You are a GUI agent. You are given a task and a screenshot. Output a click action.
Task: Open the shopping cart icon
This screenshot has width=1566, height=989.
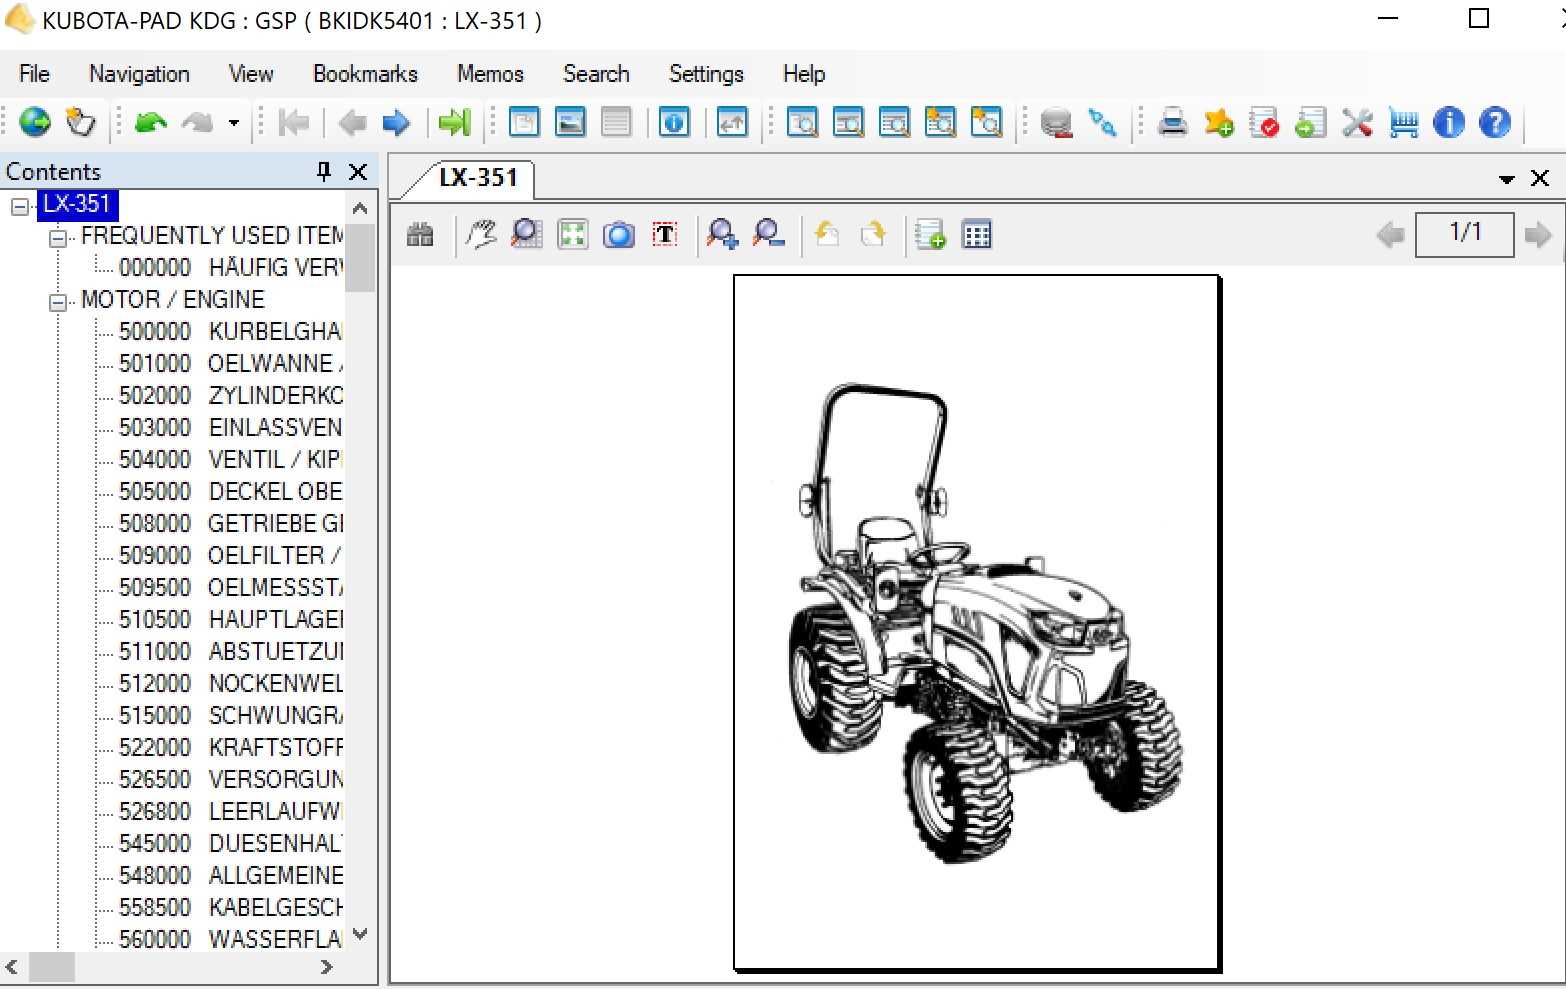coord(1403,123)
